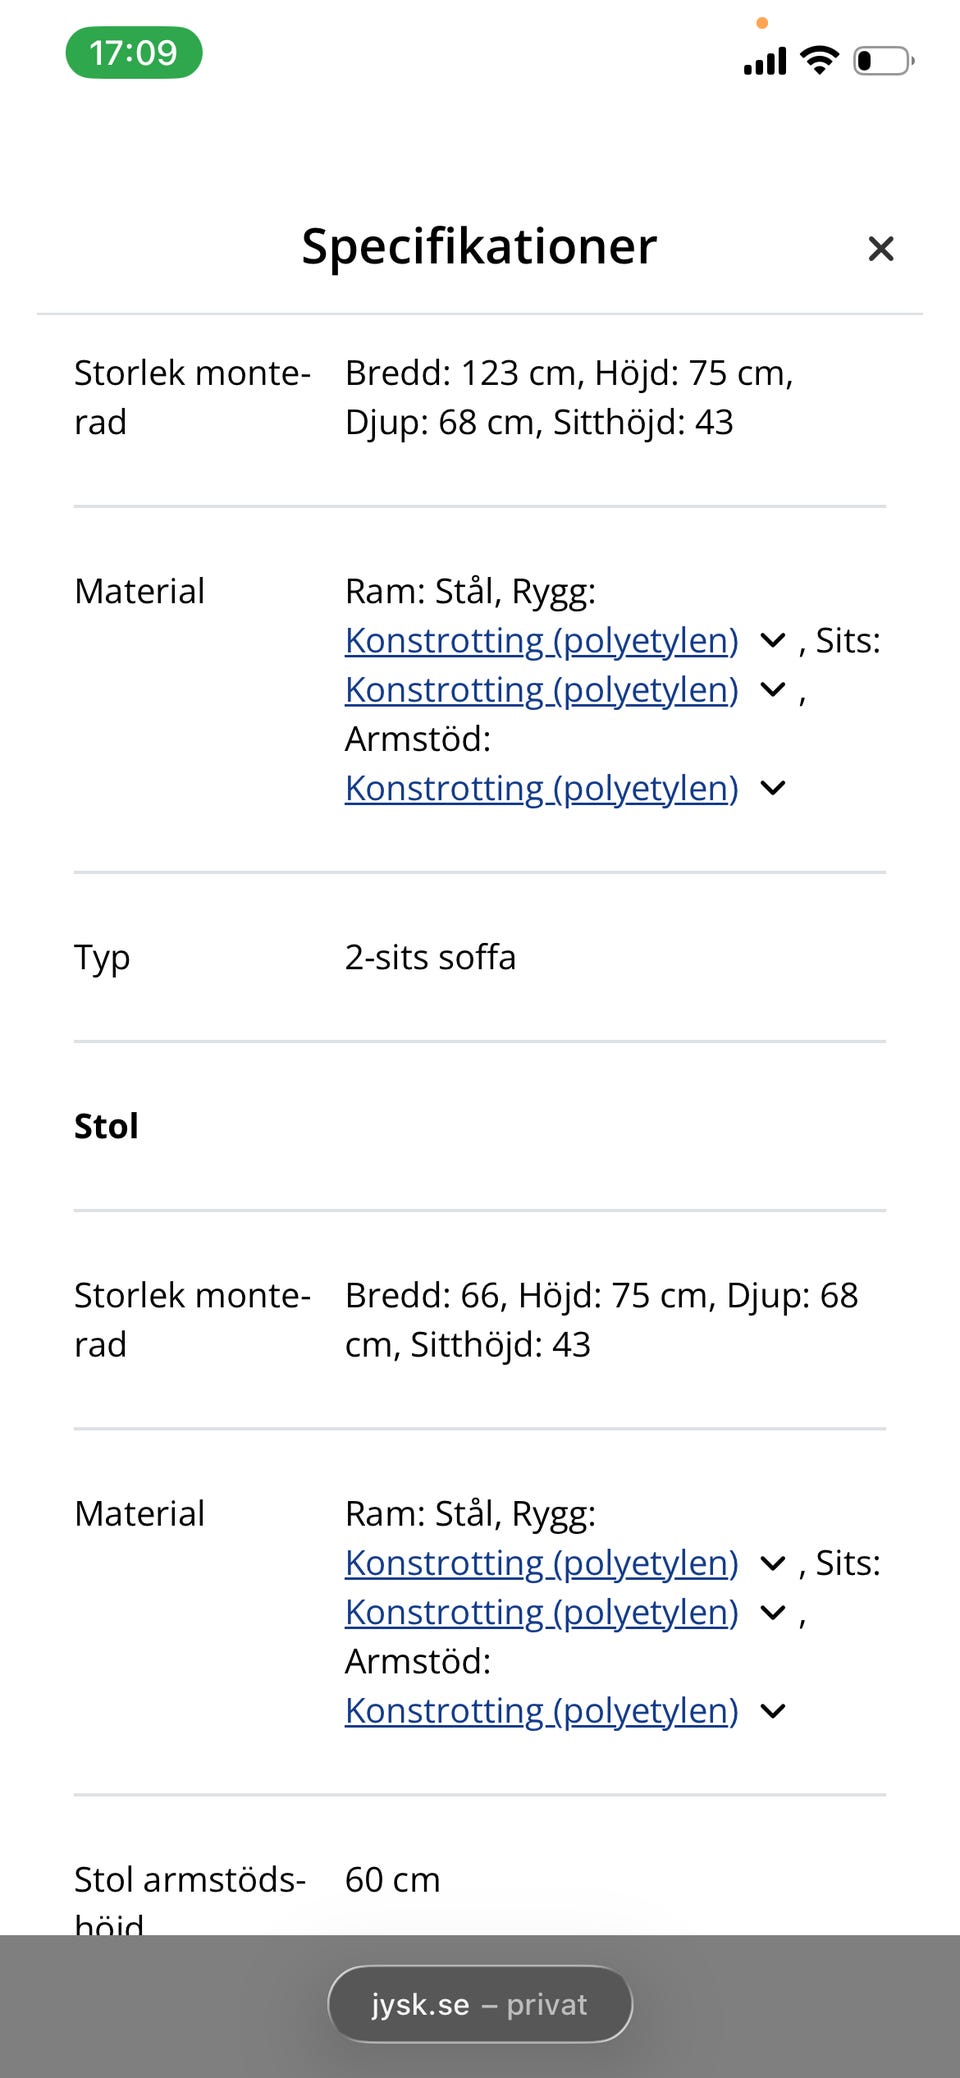Close the Specifikationer panel with the X

point(881,249)
